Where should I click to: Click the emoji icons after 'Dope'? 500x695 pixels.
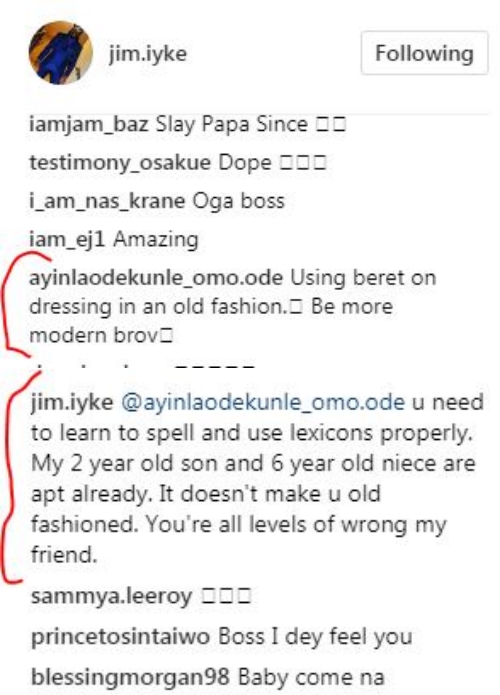point(303,164)
